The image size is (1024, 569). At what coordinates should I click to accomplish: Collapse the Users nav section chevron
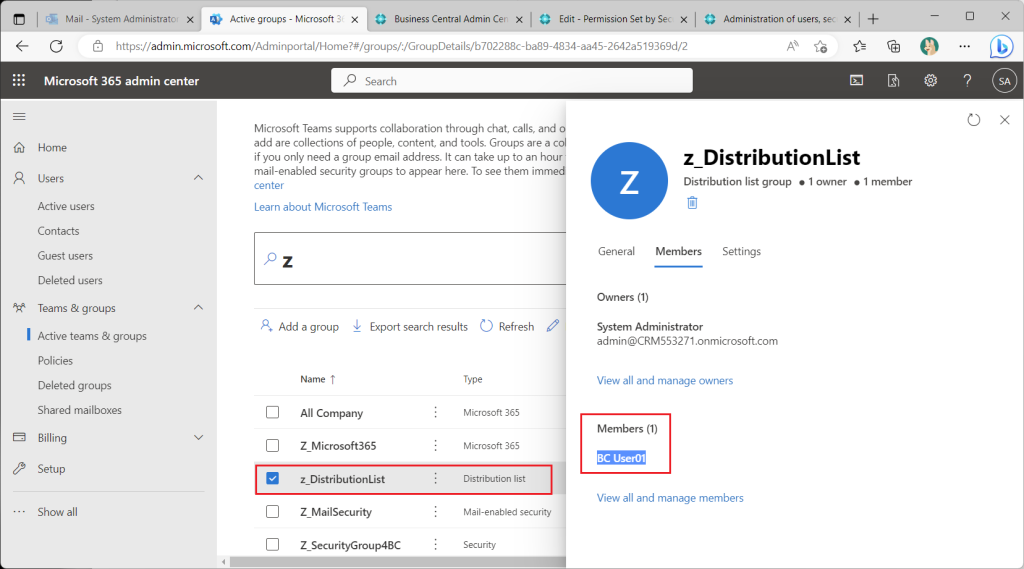(x=199, y=178)
